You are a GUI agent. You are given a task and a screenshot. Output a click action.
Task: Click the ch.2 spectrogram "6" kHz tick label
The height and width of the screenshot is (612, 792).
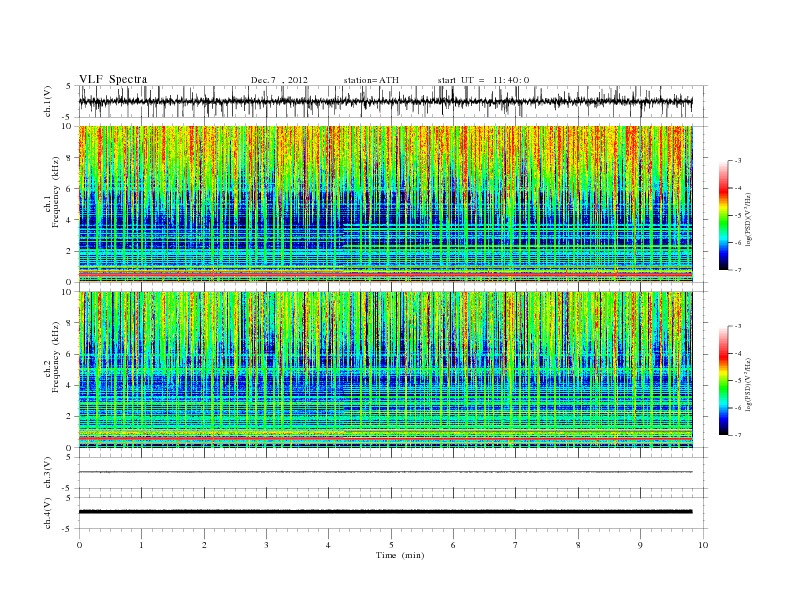(70, 354)
